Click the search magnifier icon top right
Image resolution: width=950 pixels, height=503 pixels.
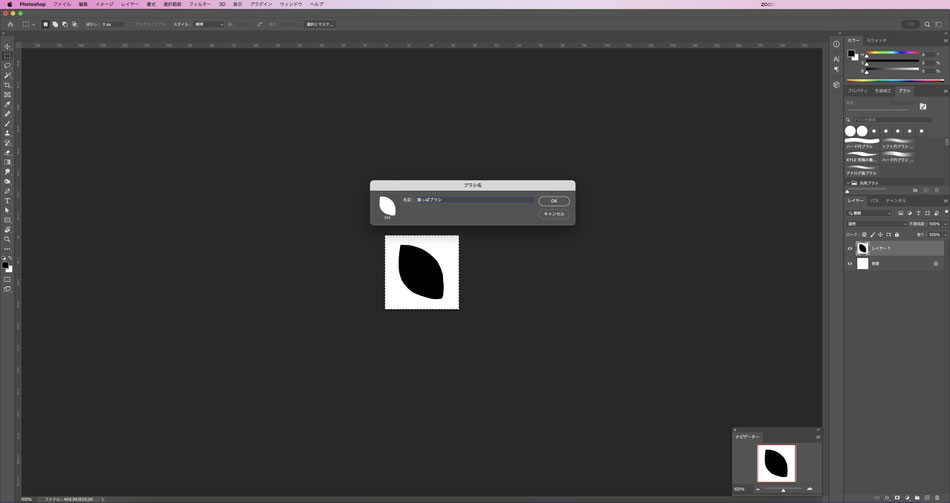pos(927,24)
